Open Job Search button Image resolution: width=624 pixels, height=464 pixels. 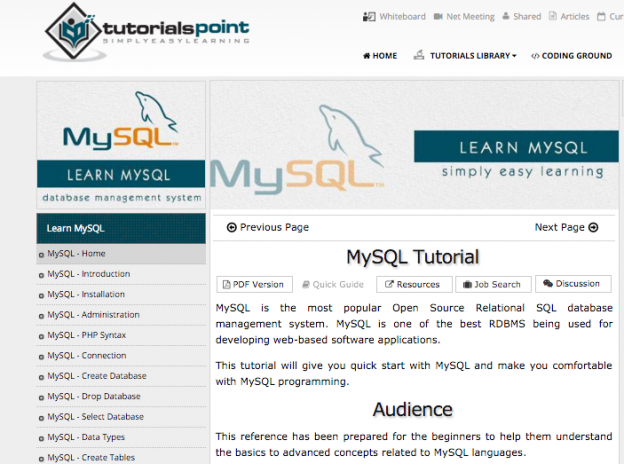pos(493,285)
